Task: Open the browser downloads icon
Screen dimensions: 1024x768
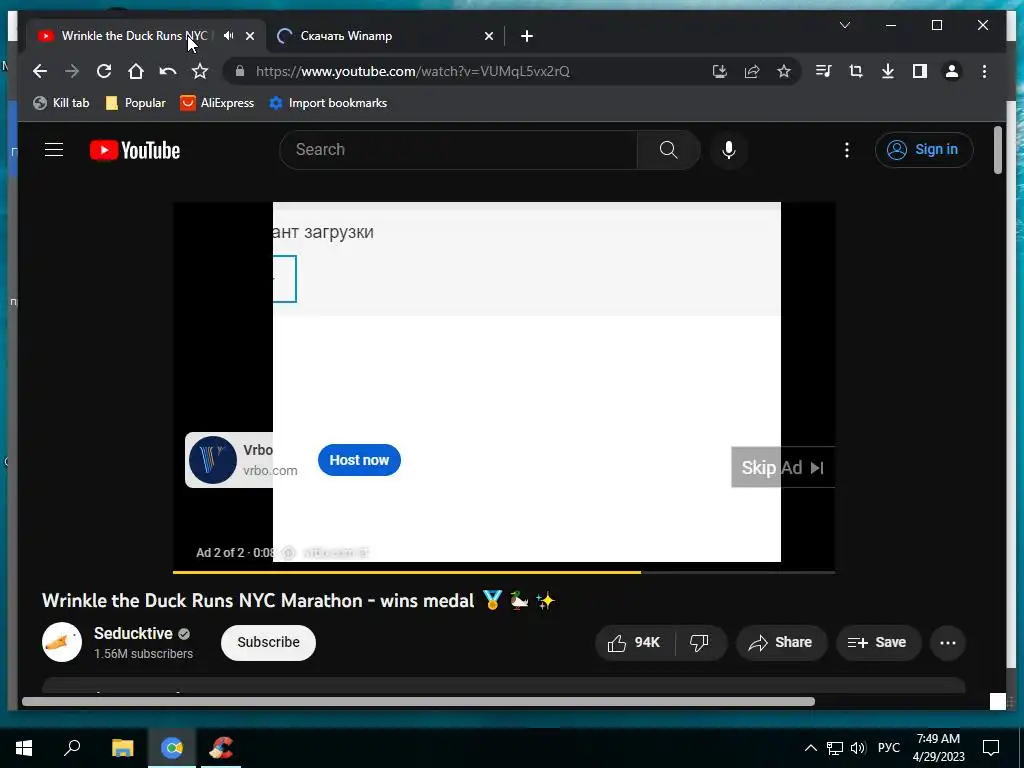Action: [888, 71]
